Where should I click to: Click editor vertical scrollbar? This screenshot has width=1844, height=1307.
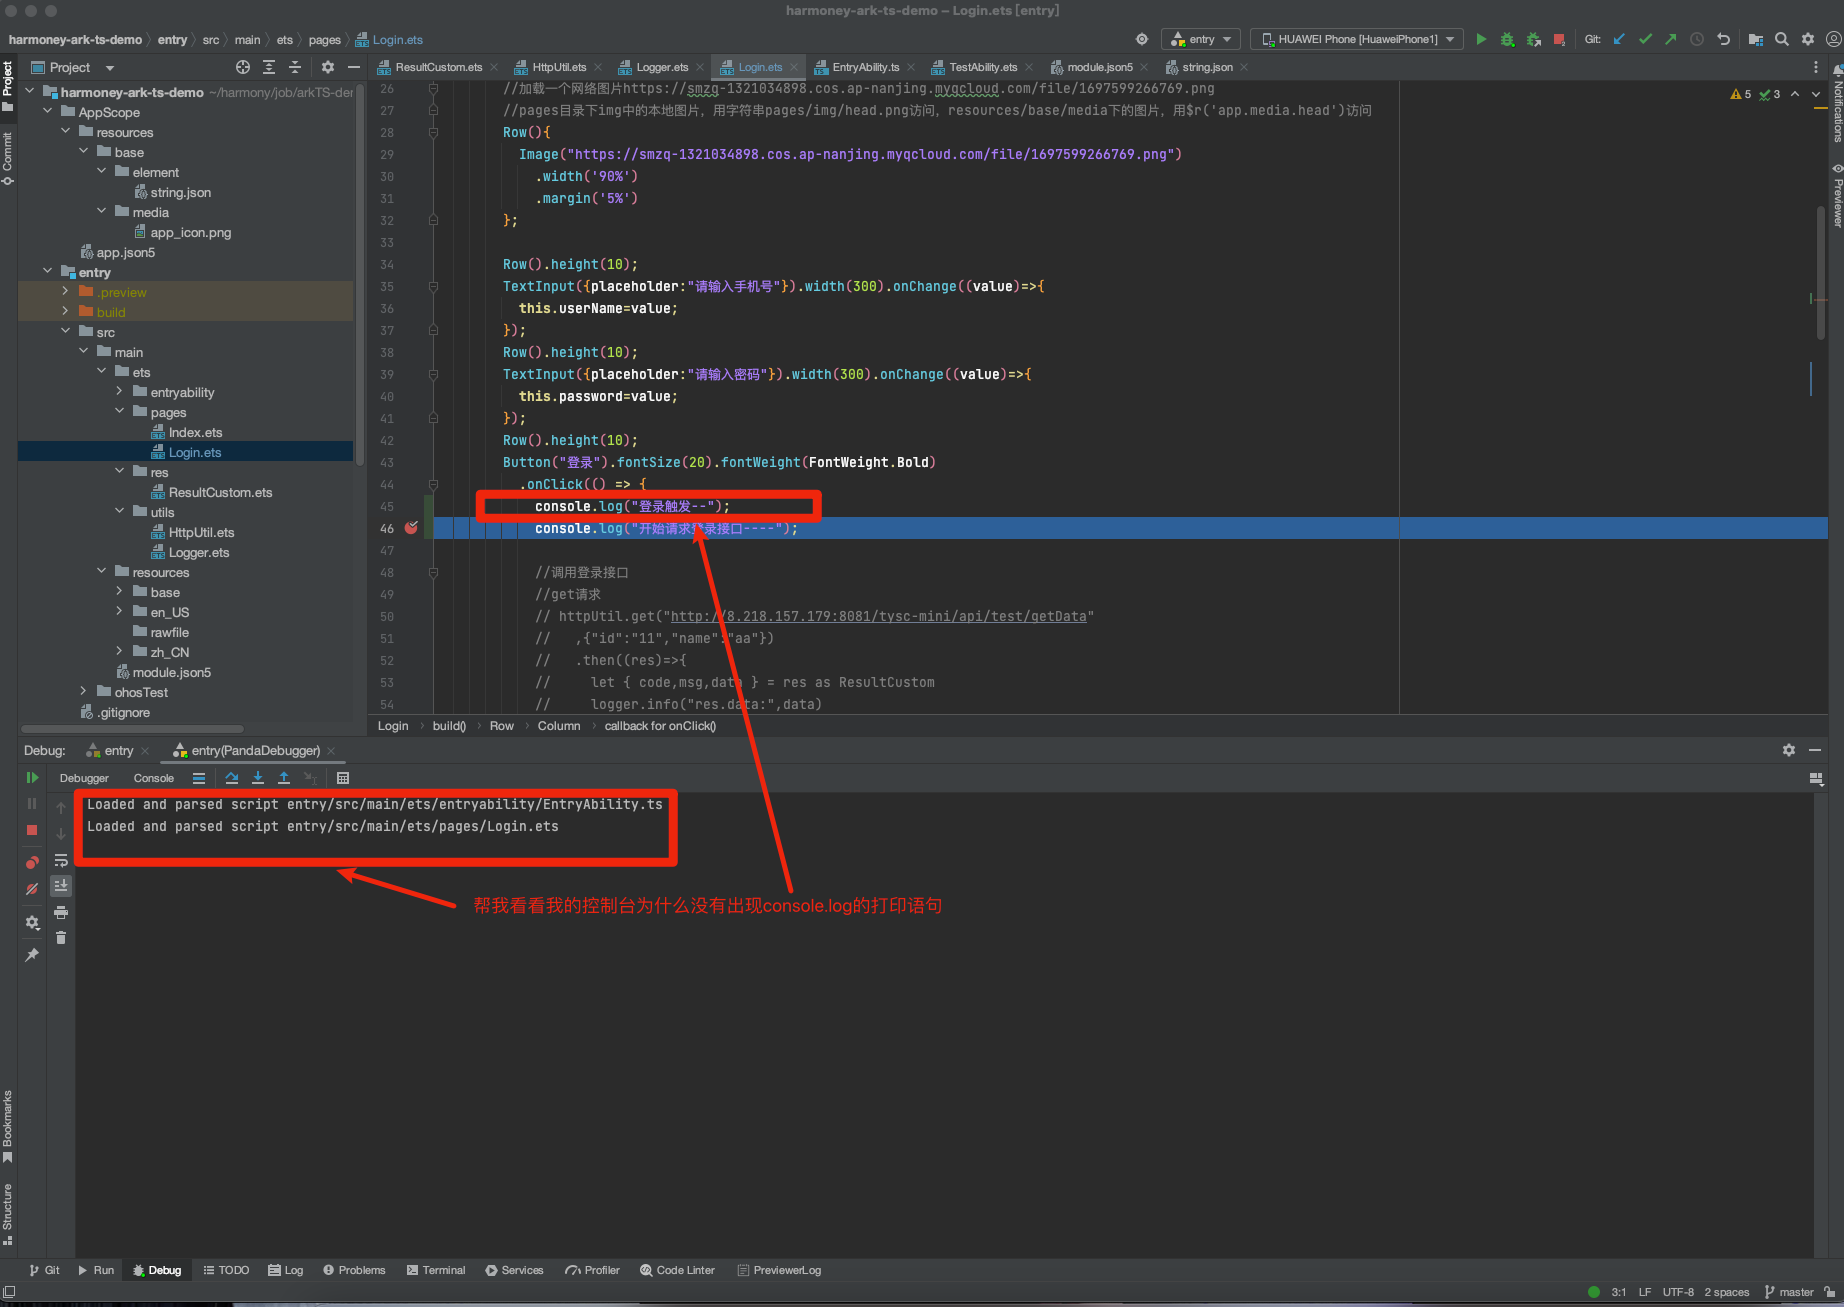coord(1820,272)
